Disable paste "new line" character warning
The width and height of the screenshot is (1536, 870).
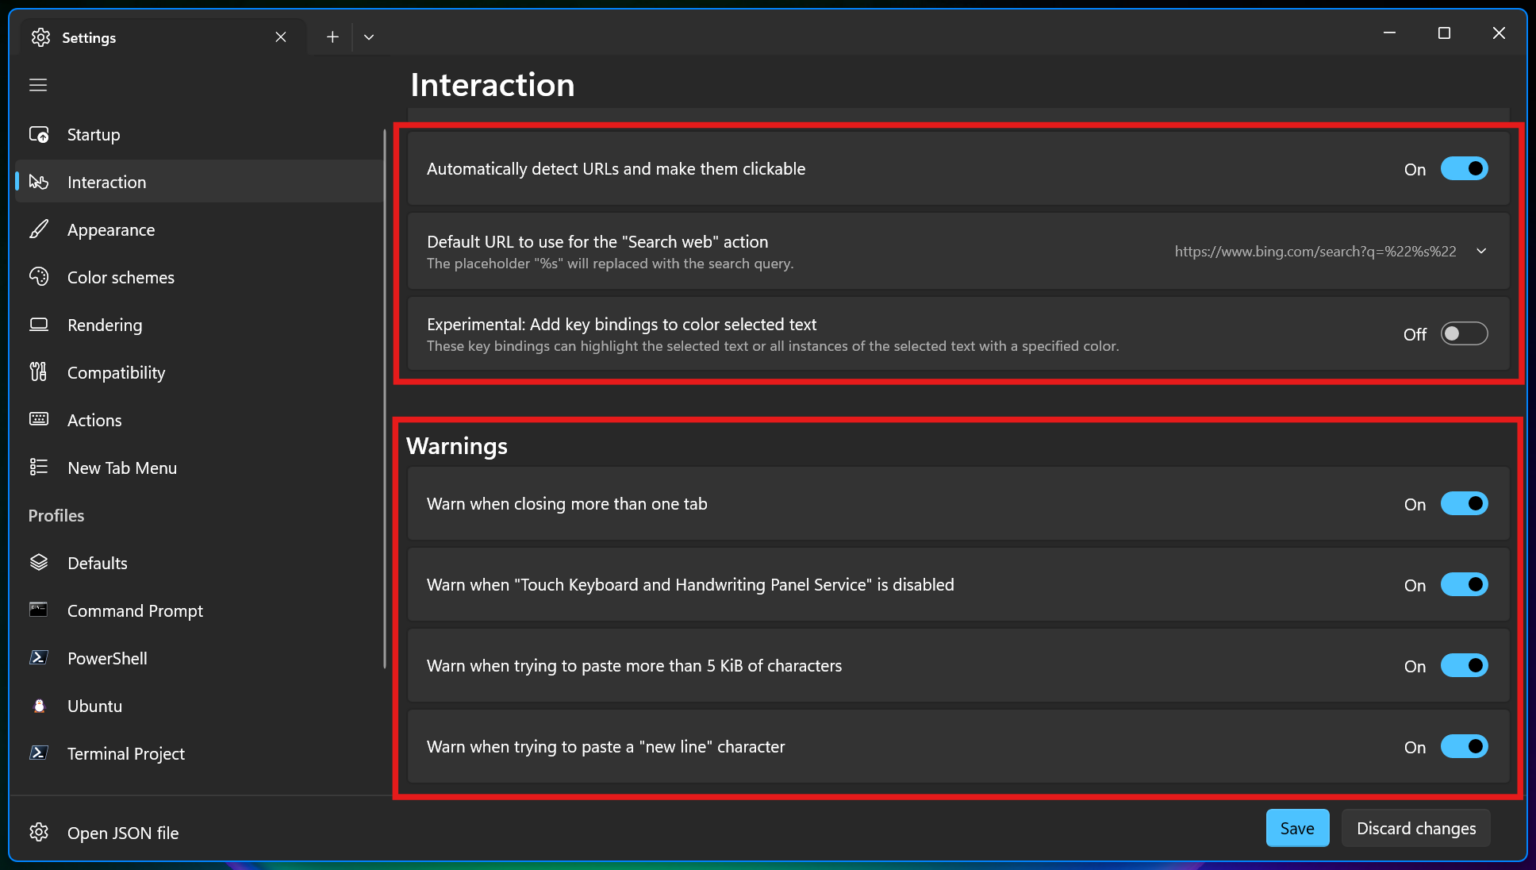1463,747
